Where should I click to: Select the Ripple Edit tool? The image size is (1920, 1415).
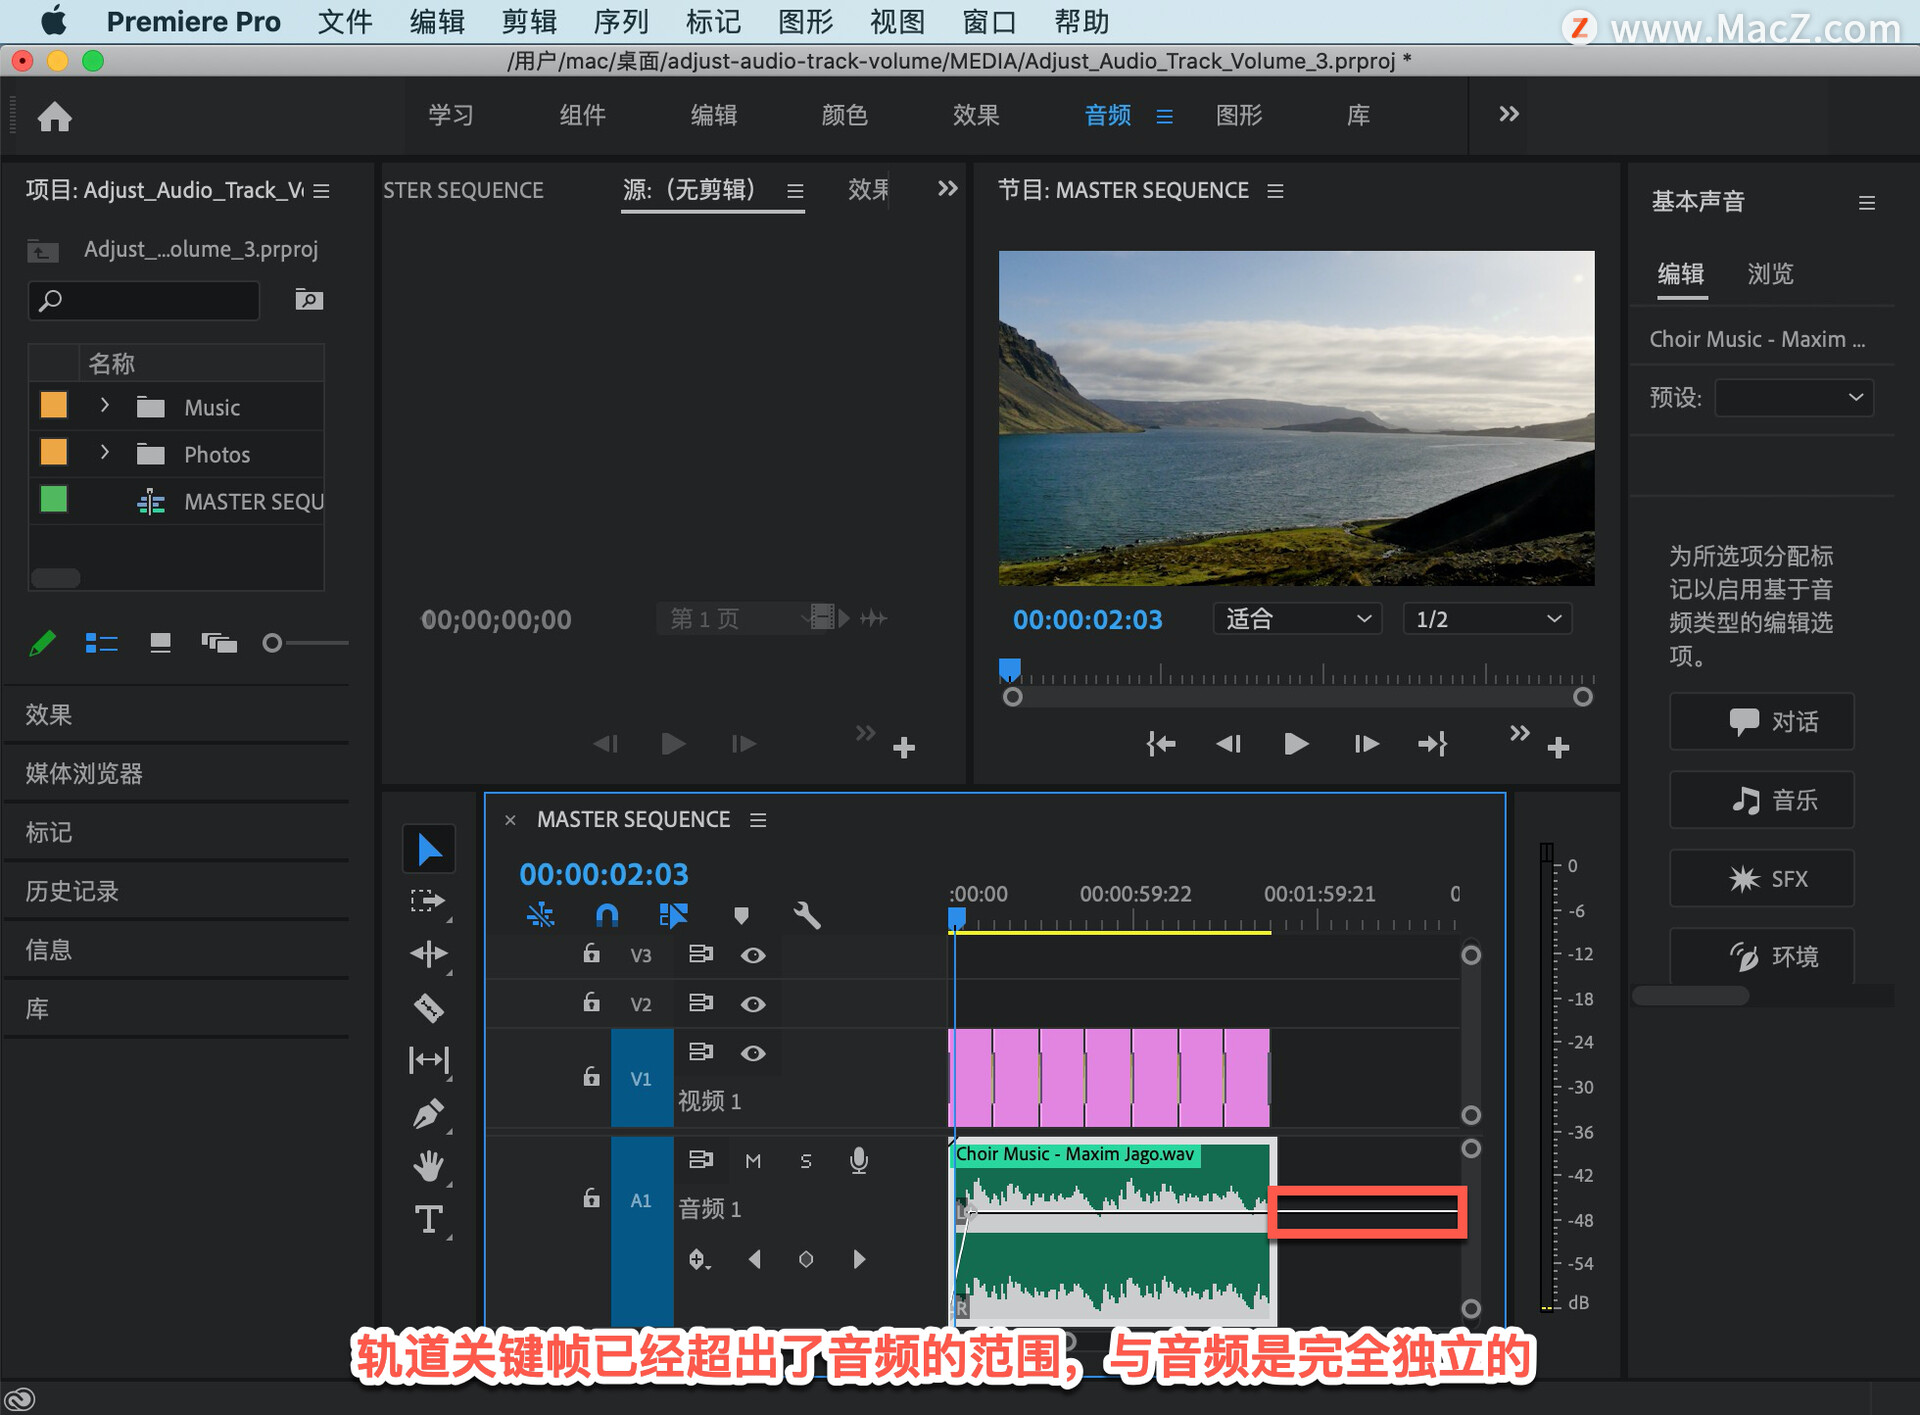[x=429, y=954]
